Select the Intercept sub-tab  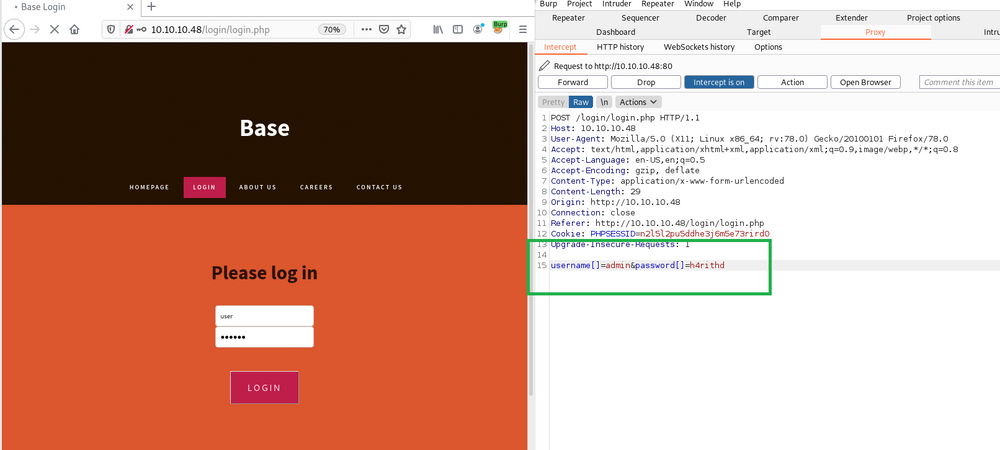click(560, 47)
